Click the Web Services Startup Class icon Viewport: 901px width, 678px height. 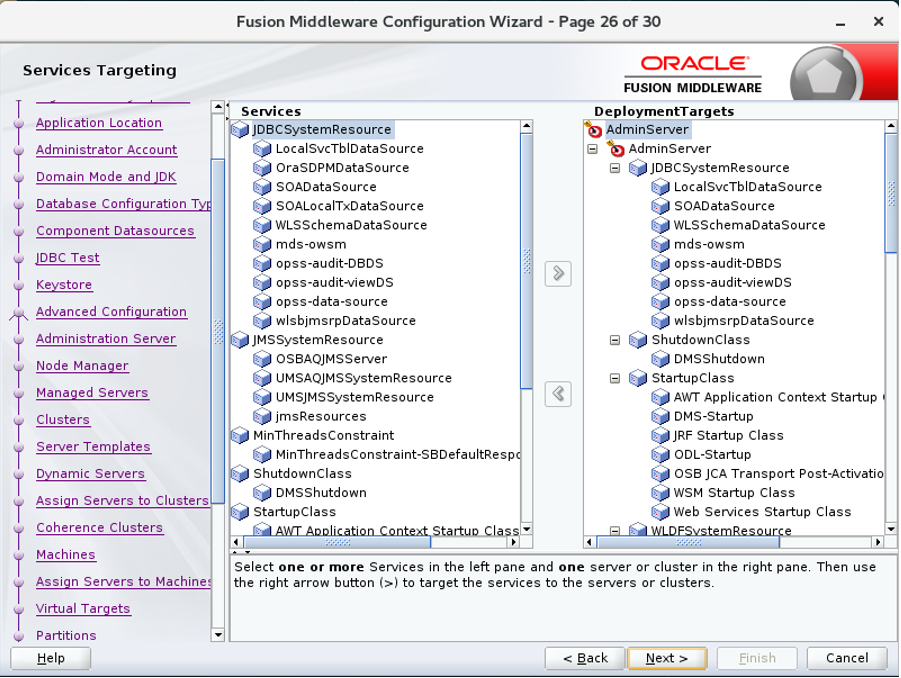pos(660,512)
